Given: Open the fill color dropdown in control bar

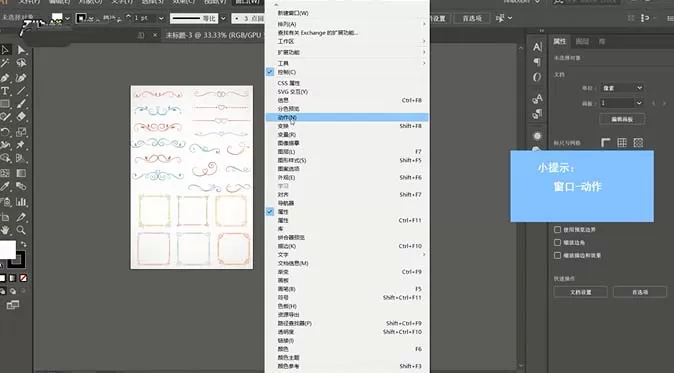Looking at the screenshot, I should [x=67, y=18].
